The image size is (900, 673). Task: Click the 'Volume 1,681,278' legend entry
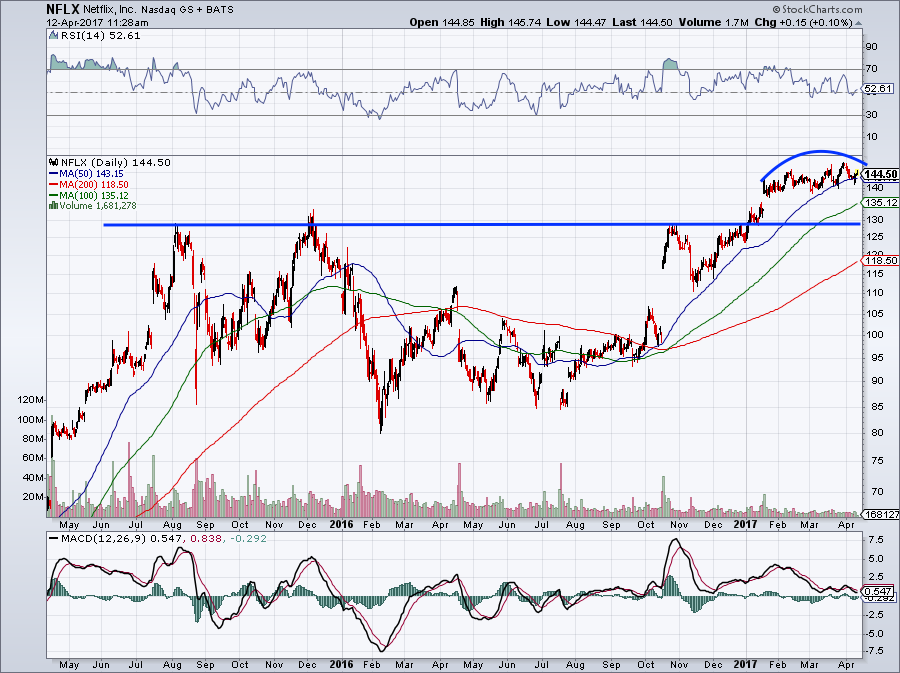(98, 206)
